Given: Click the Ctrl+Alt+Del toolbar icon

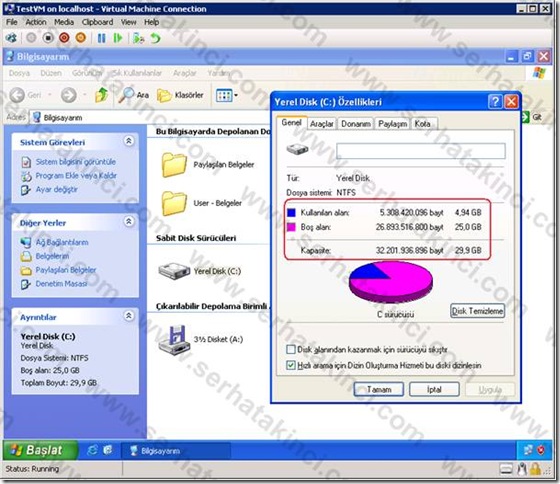Looking at the screenshot, I should tap(11, 38).
